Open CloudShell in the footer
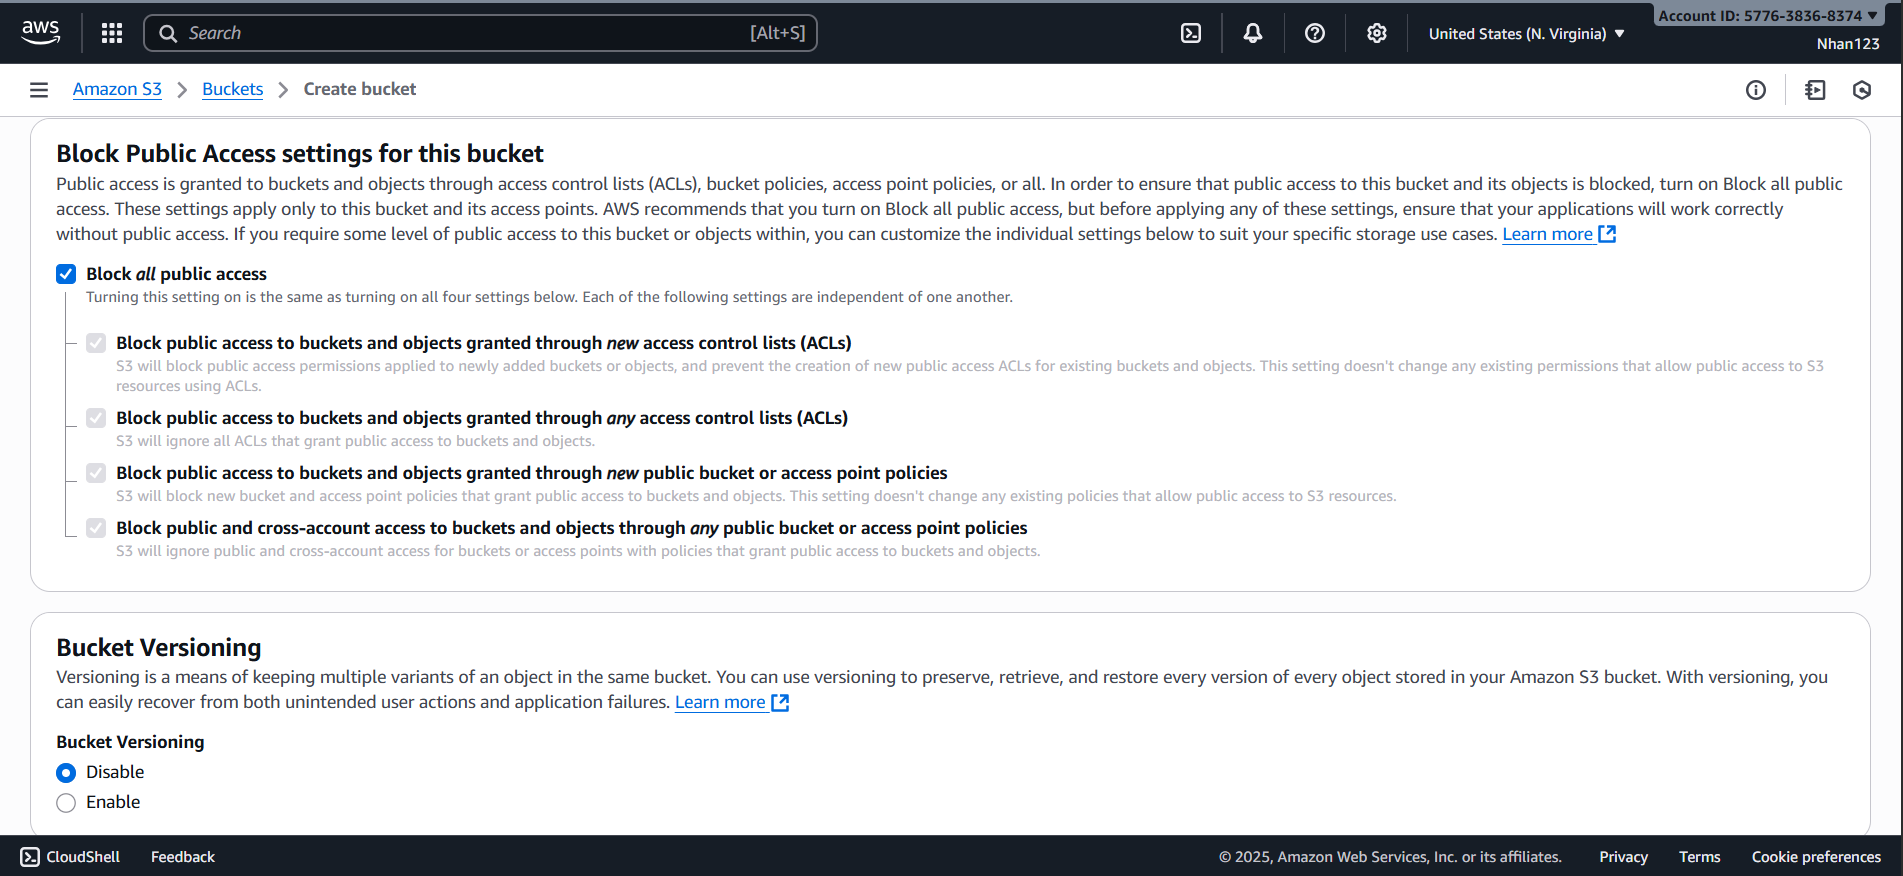Viewport: 1903px width, 876px height. [x=70, y=857]
